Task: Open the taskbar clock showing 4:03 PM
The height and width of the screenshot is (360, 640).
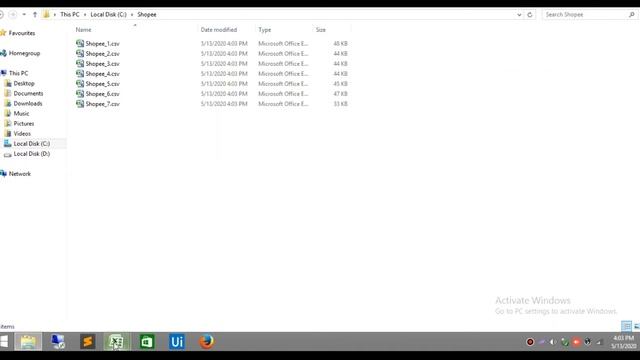Action: [624, 342]
